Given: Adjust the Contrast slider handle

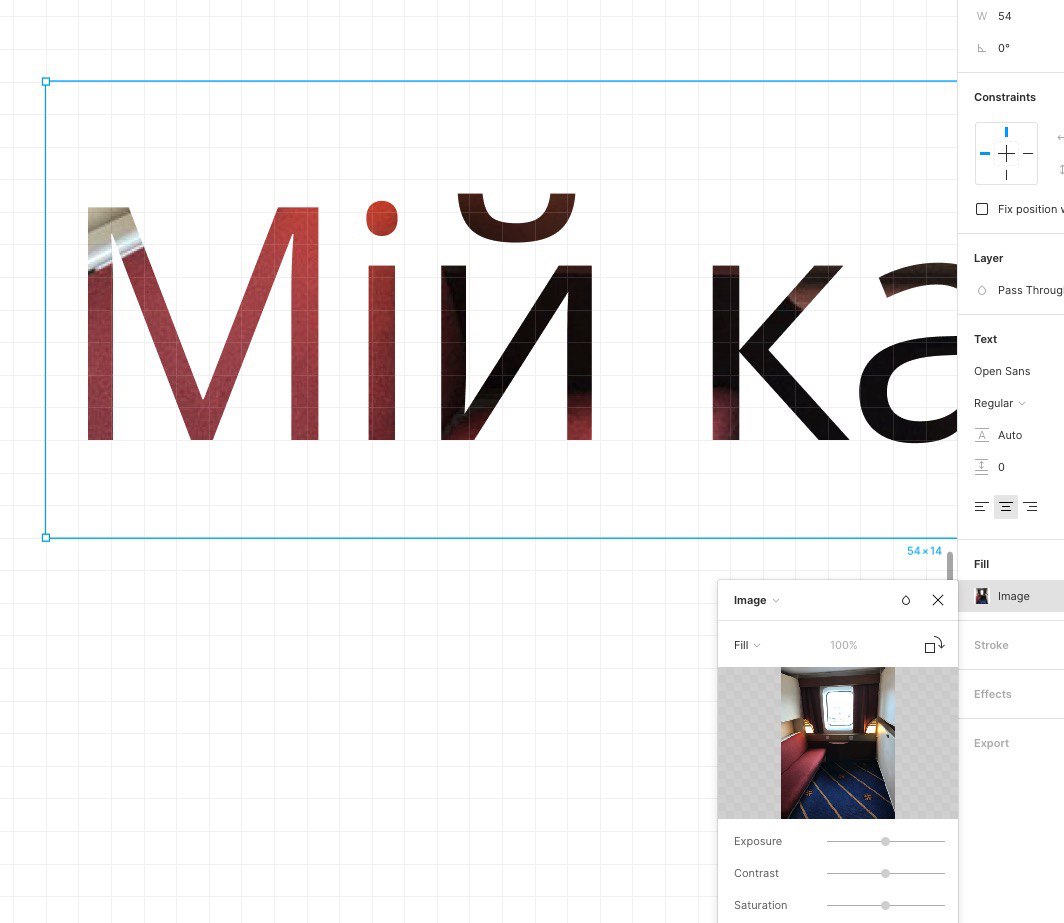Looking at the screenshot, I should click(x=885, y=873).
